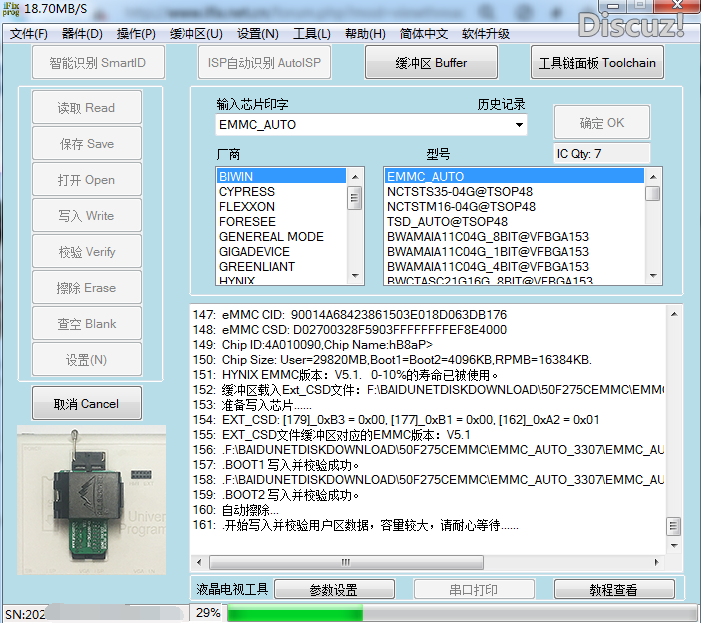This screenshot has width=701, height=623.
Task: Open the 缓冲区(U) menu
Action: pyautogui.click(x=196, y=34)
